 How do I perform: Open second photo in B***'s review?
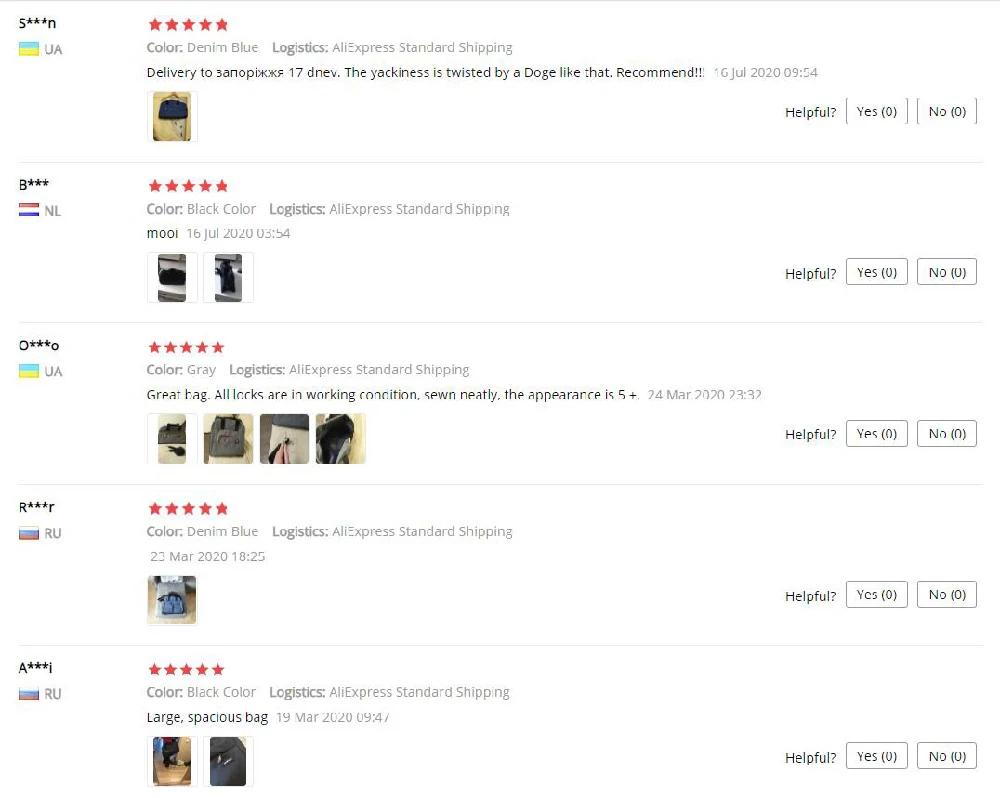click(228, 277)
